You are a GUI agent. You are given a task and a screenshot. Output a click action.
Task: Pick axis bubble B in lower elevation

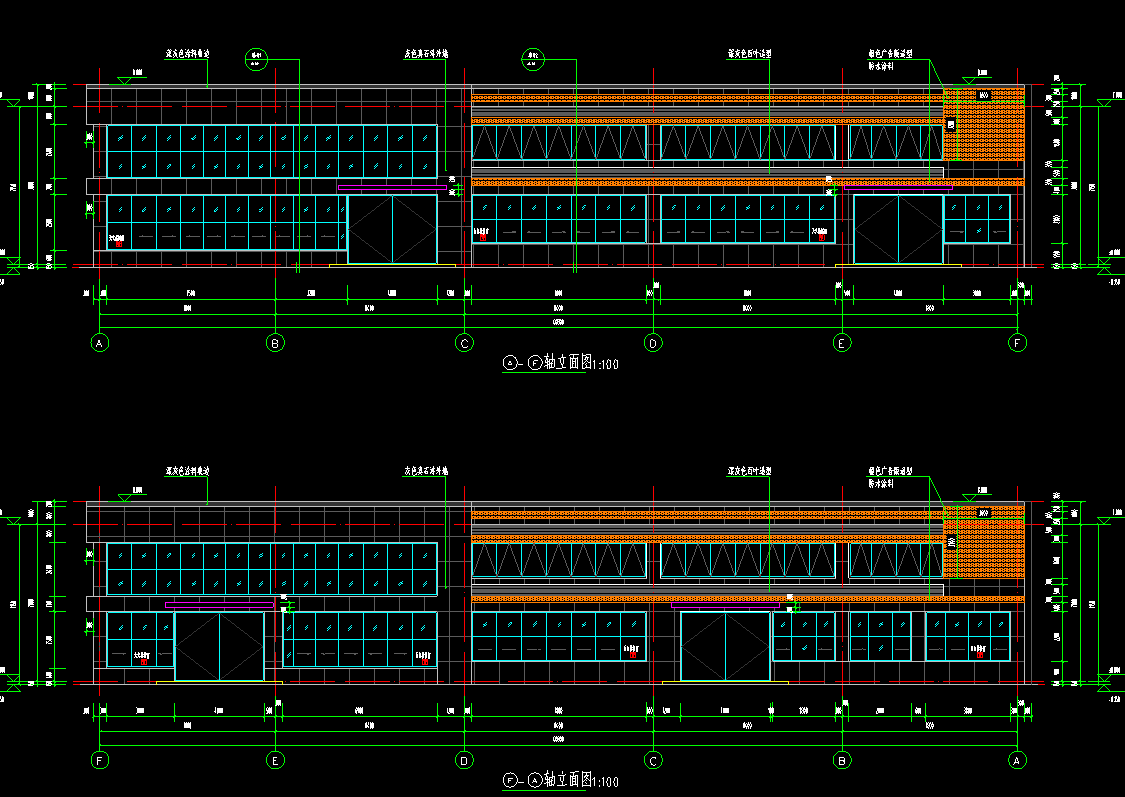[843, 760]
